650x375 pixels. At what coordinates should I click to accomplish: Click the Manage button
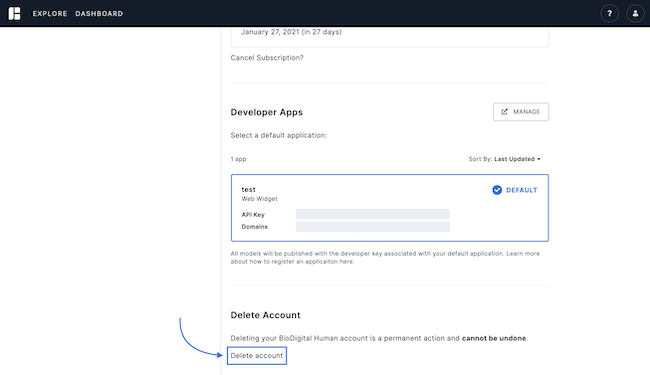coord(521,112)
